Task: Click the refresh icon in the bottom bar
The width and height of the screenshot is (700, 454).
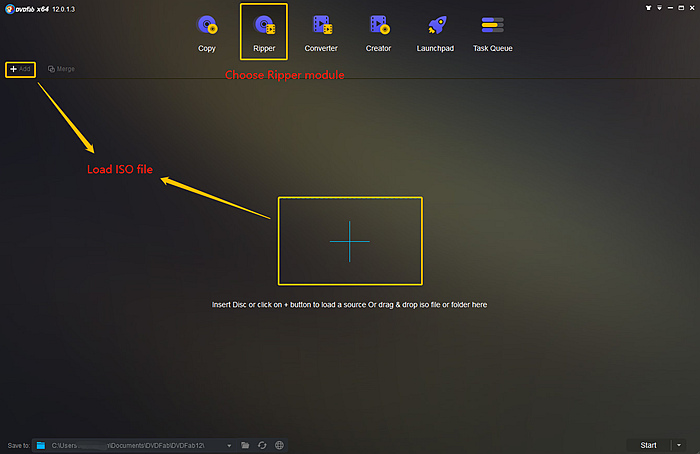Action: (x=262, y=445)
